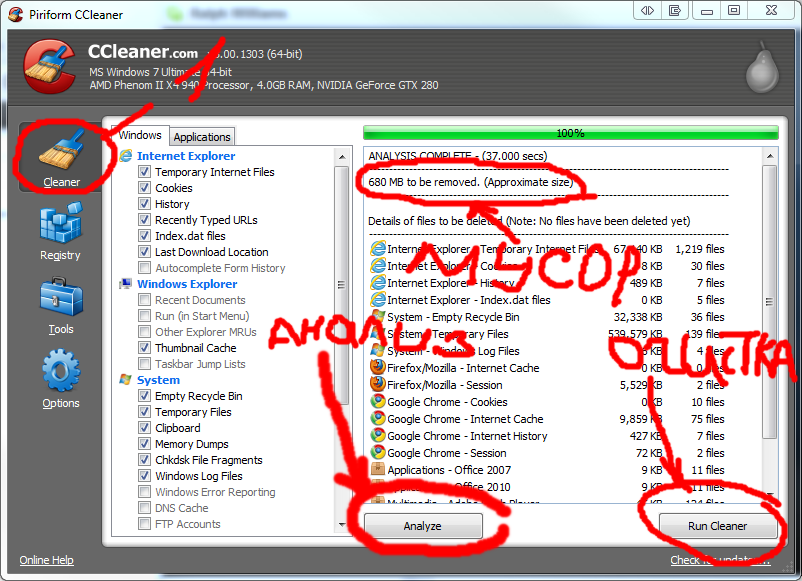The height and width of the screenshot is (581, 802).
Task: Enable Autocomplete Form History
Action: 145,267
